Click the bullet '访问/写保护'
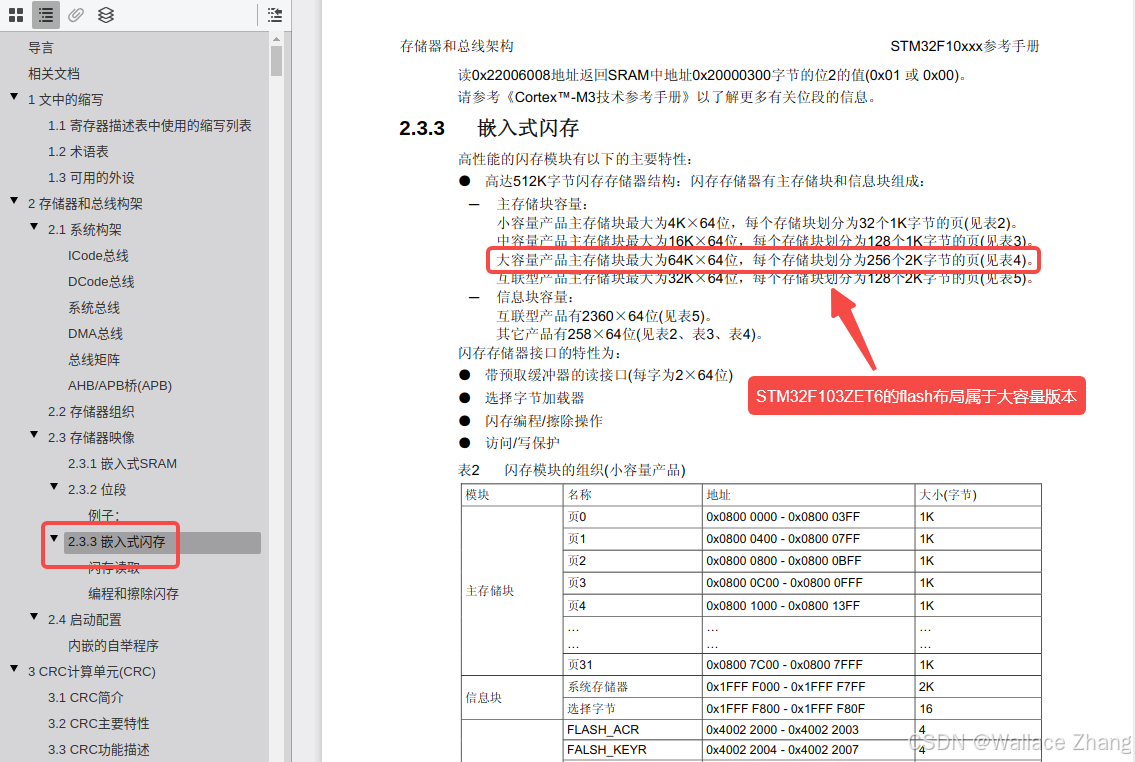Viewport: 1135px width, 762px height. point(522,443)
